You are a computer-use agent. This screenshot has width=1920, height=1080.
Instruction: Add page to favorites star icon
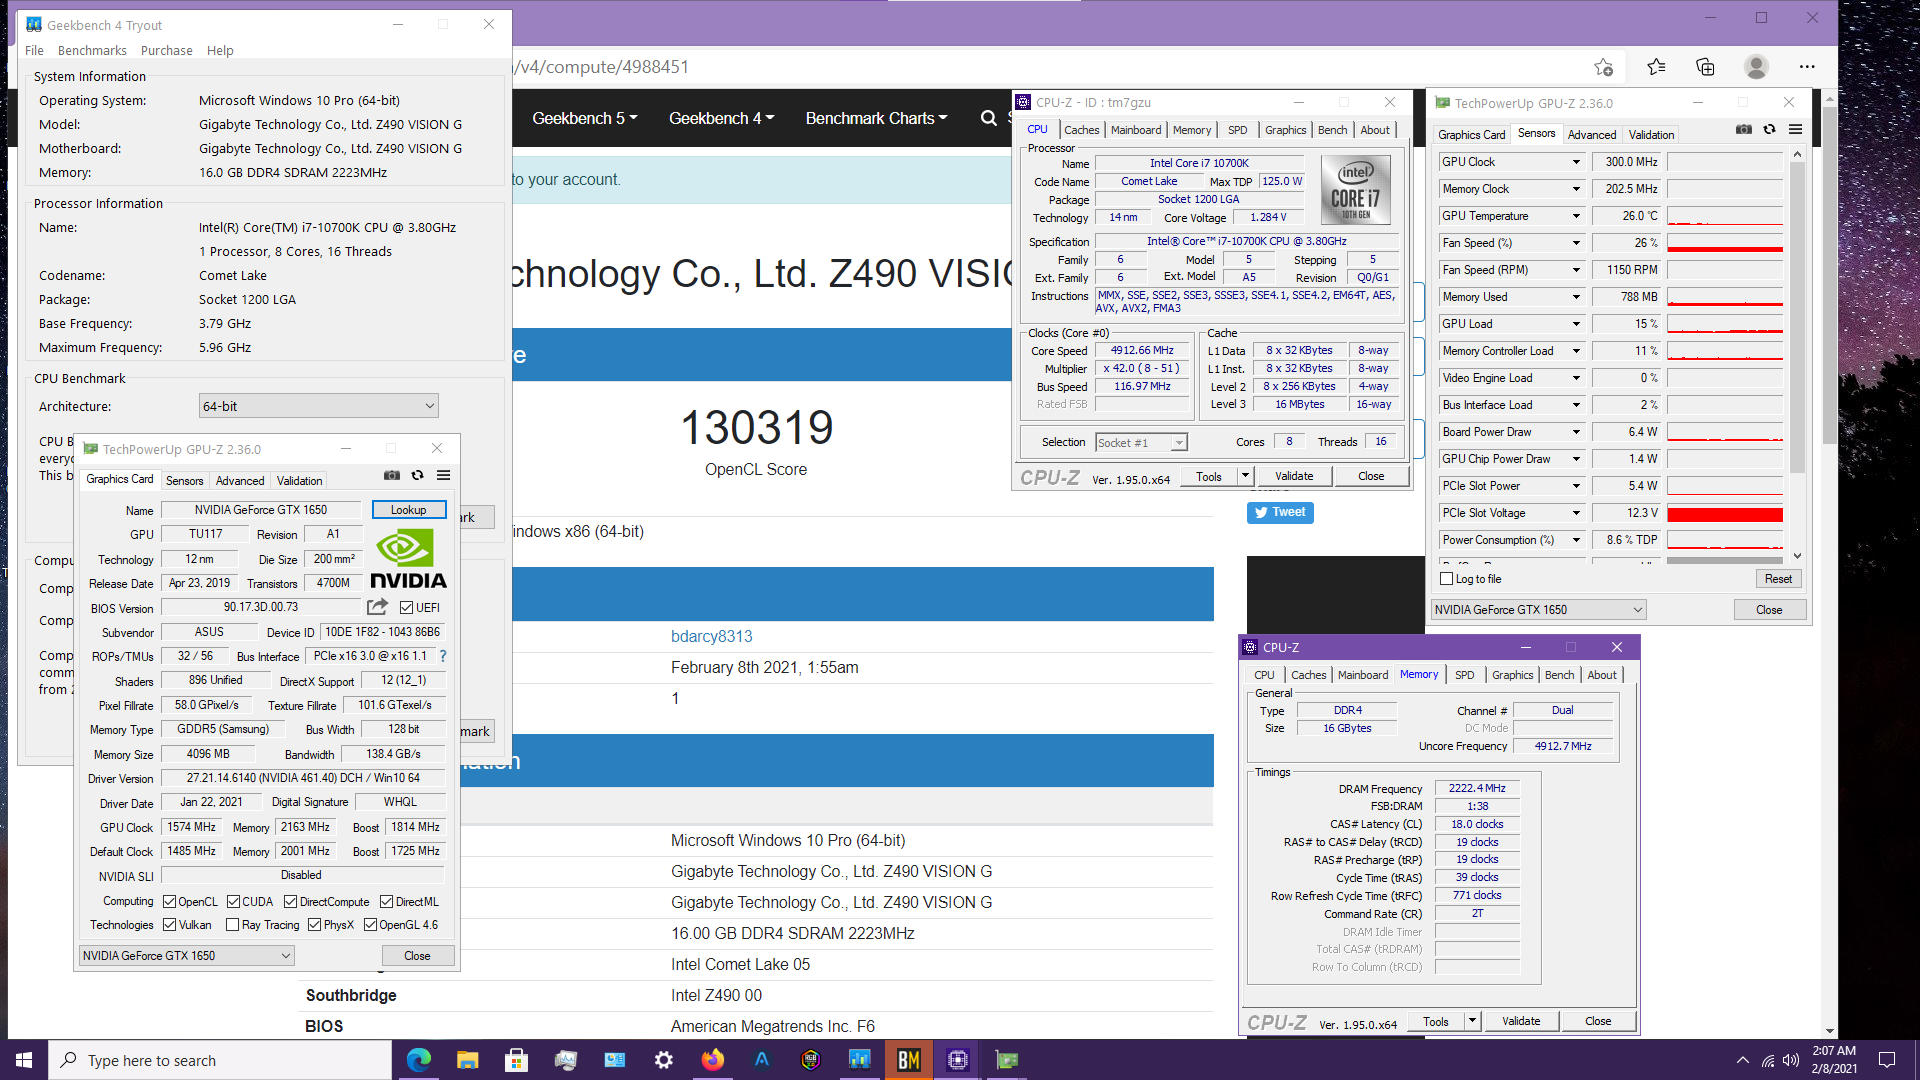1604,67
